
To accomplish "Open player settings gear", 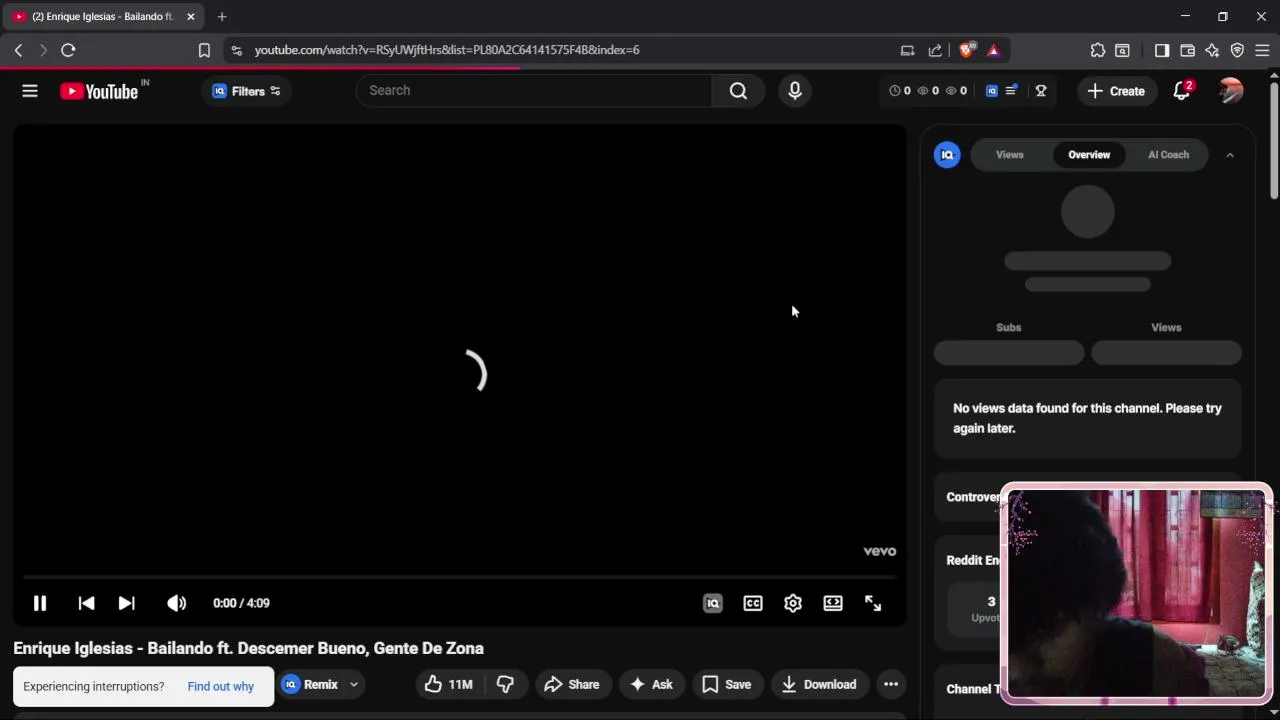I will click(793, 603).
